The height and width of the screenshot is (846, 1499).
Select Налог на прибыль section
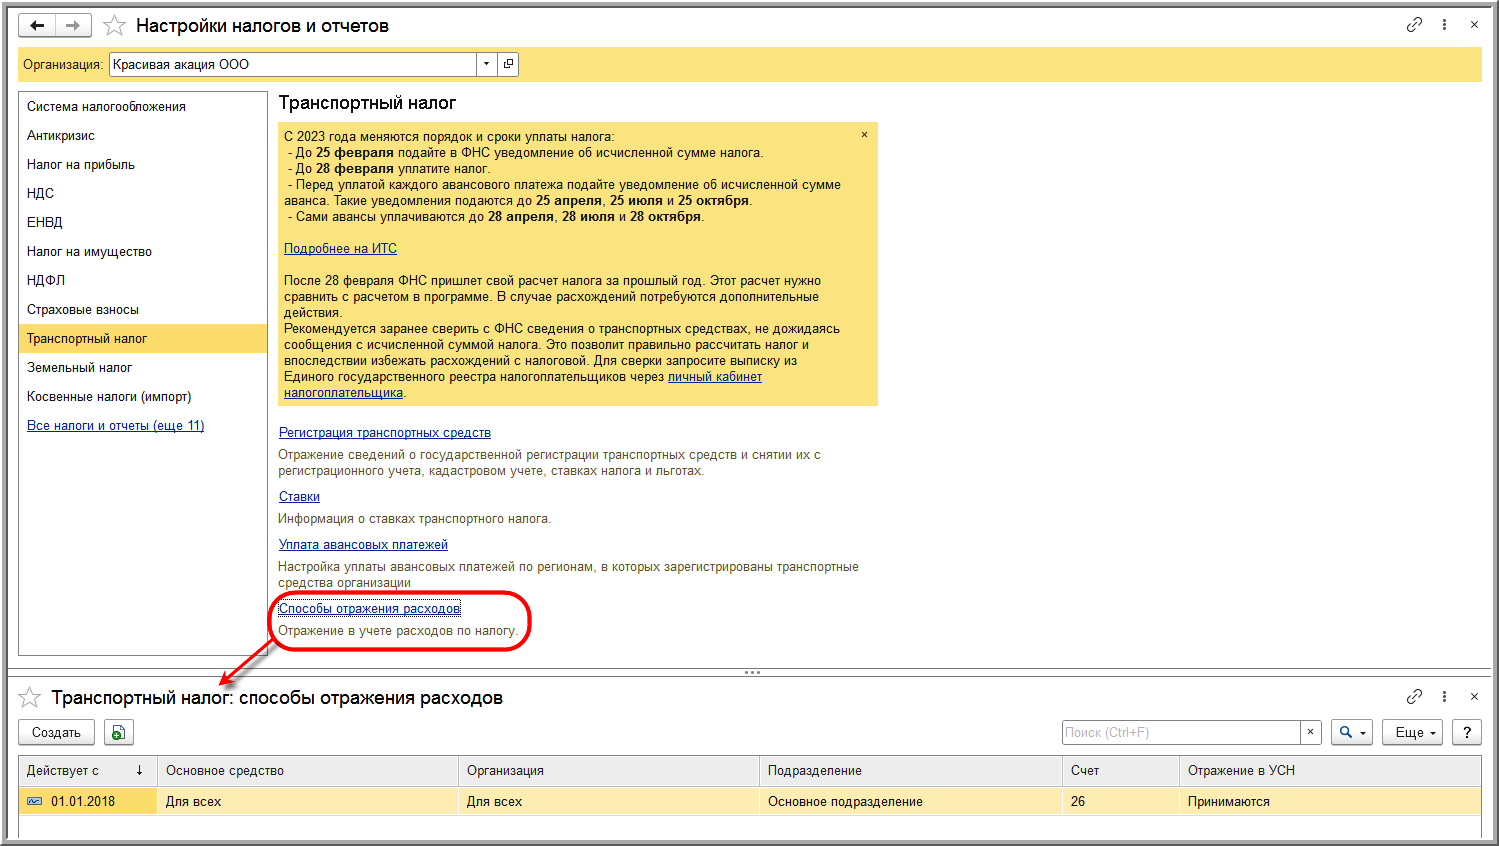(x=143, y=164)
